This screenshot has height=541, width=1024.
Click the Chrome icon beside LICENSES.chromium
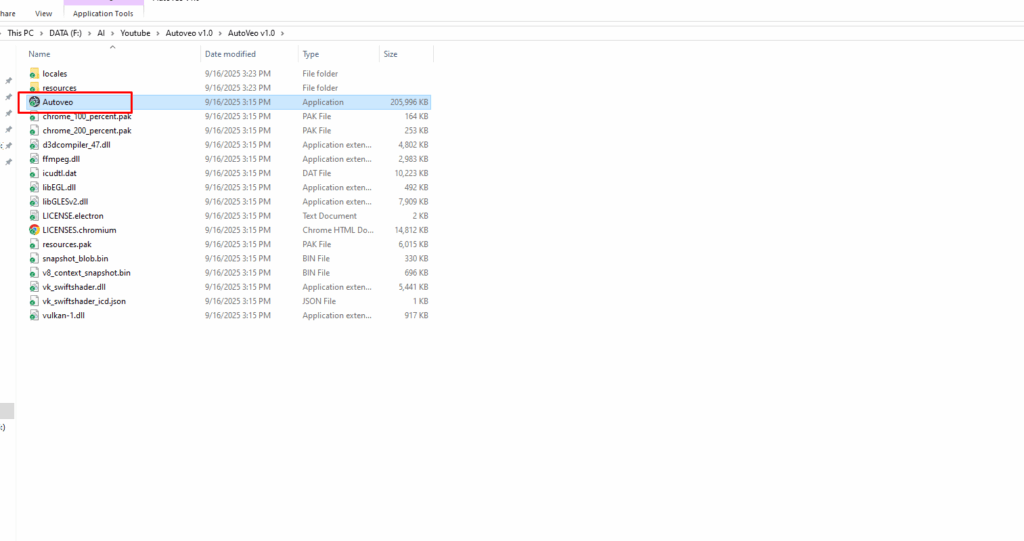pos(34,230)
